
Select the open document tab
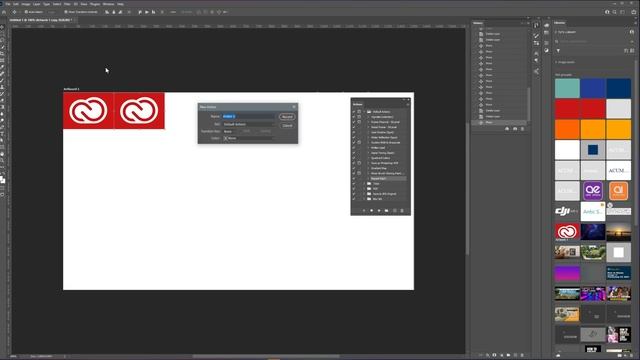point(40,20)
